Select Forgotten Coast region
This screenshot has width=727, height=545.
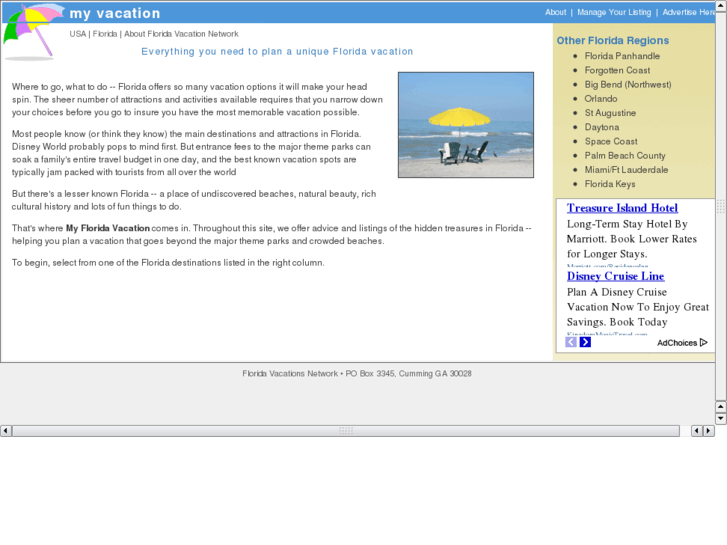pyautogui.click(x=617, y=71)
